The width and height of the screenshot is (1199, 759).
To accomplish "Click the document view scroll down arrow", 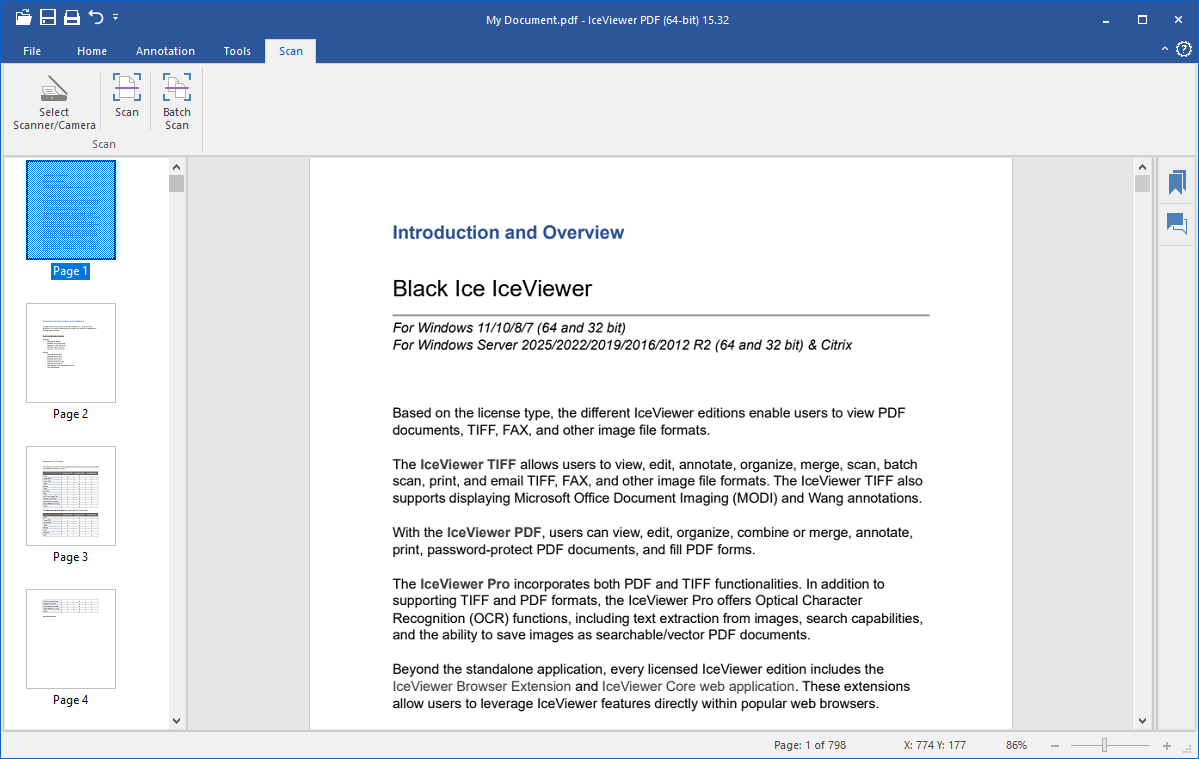I will [1142, 720].
